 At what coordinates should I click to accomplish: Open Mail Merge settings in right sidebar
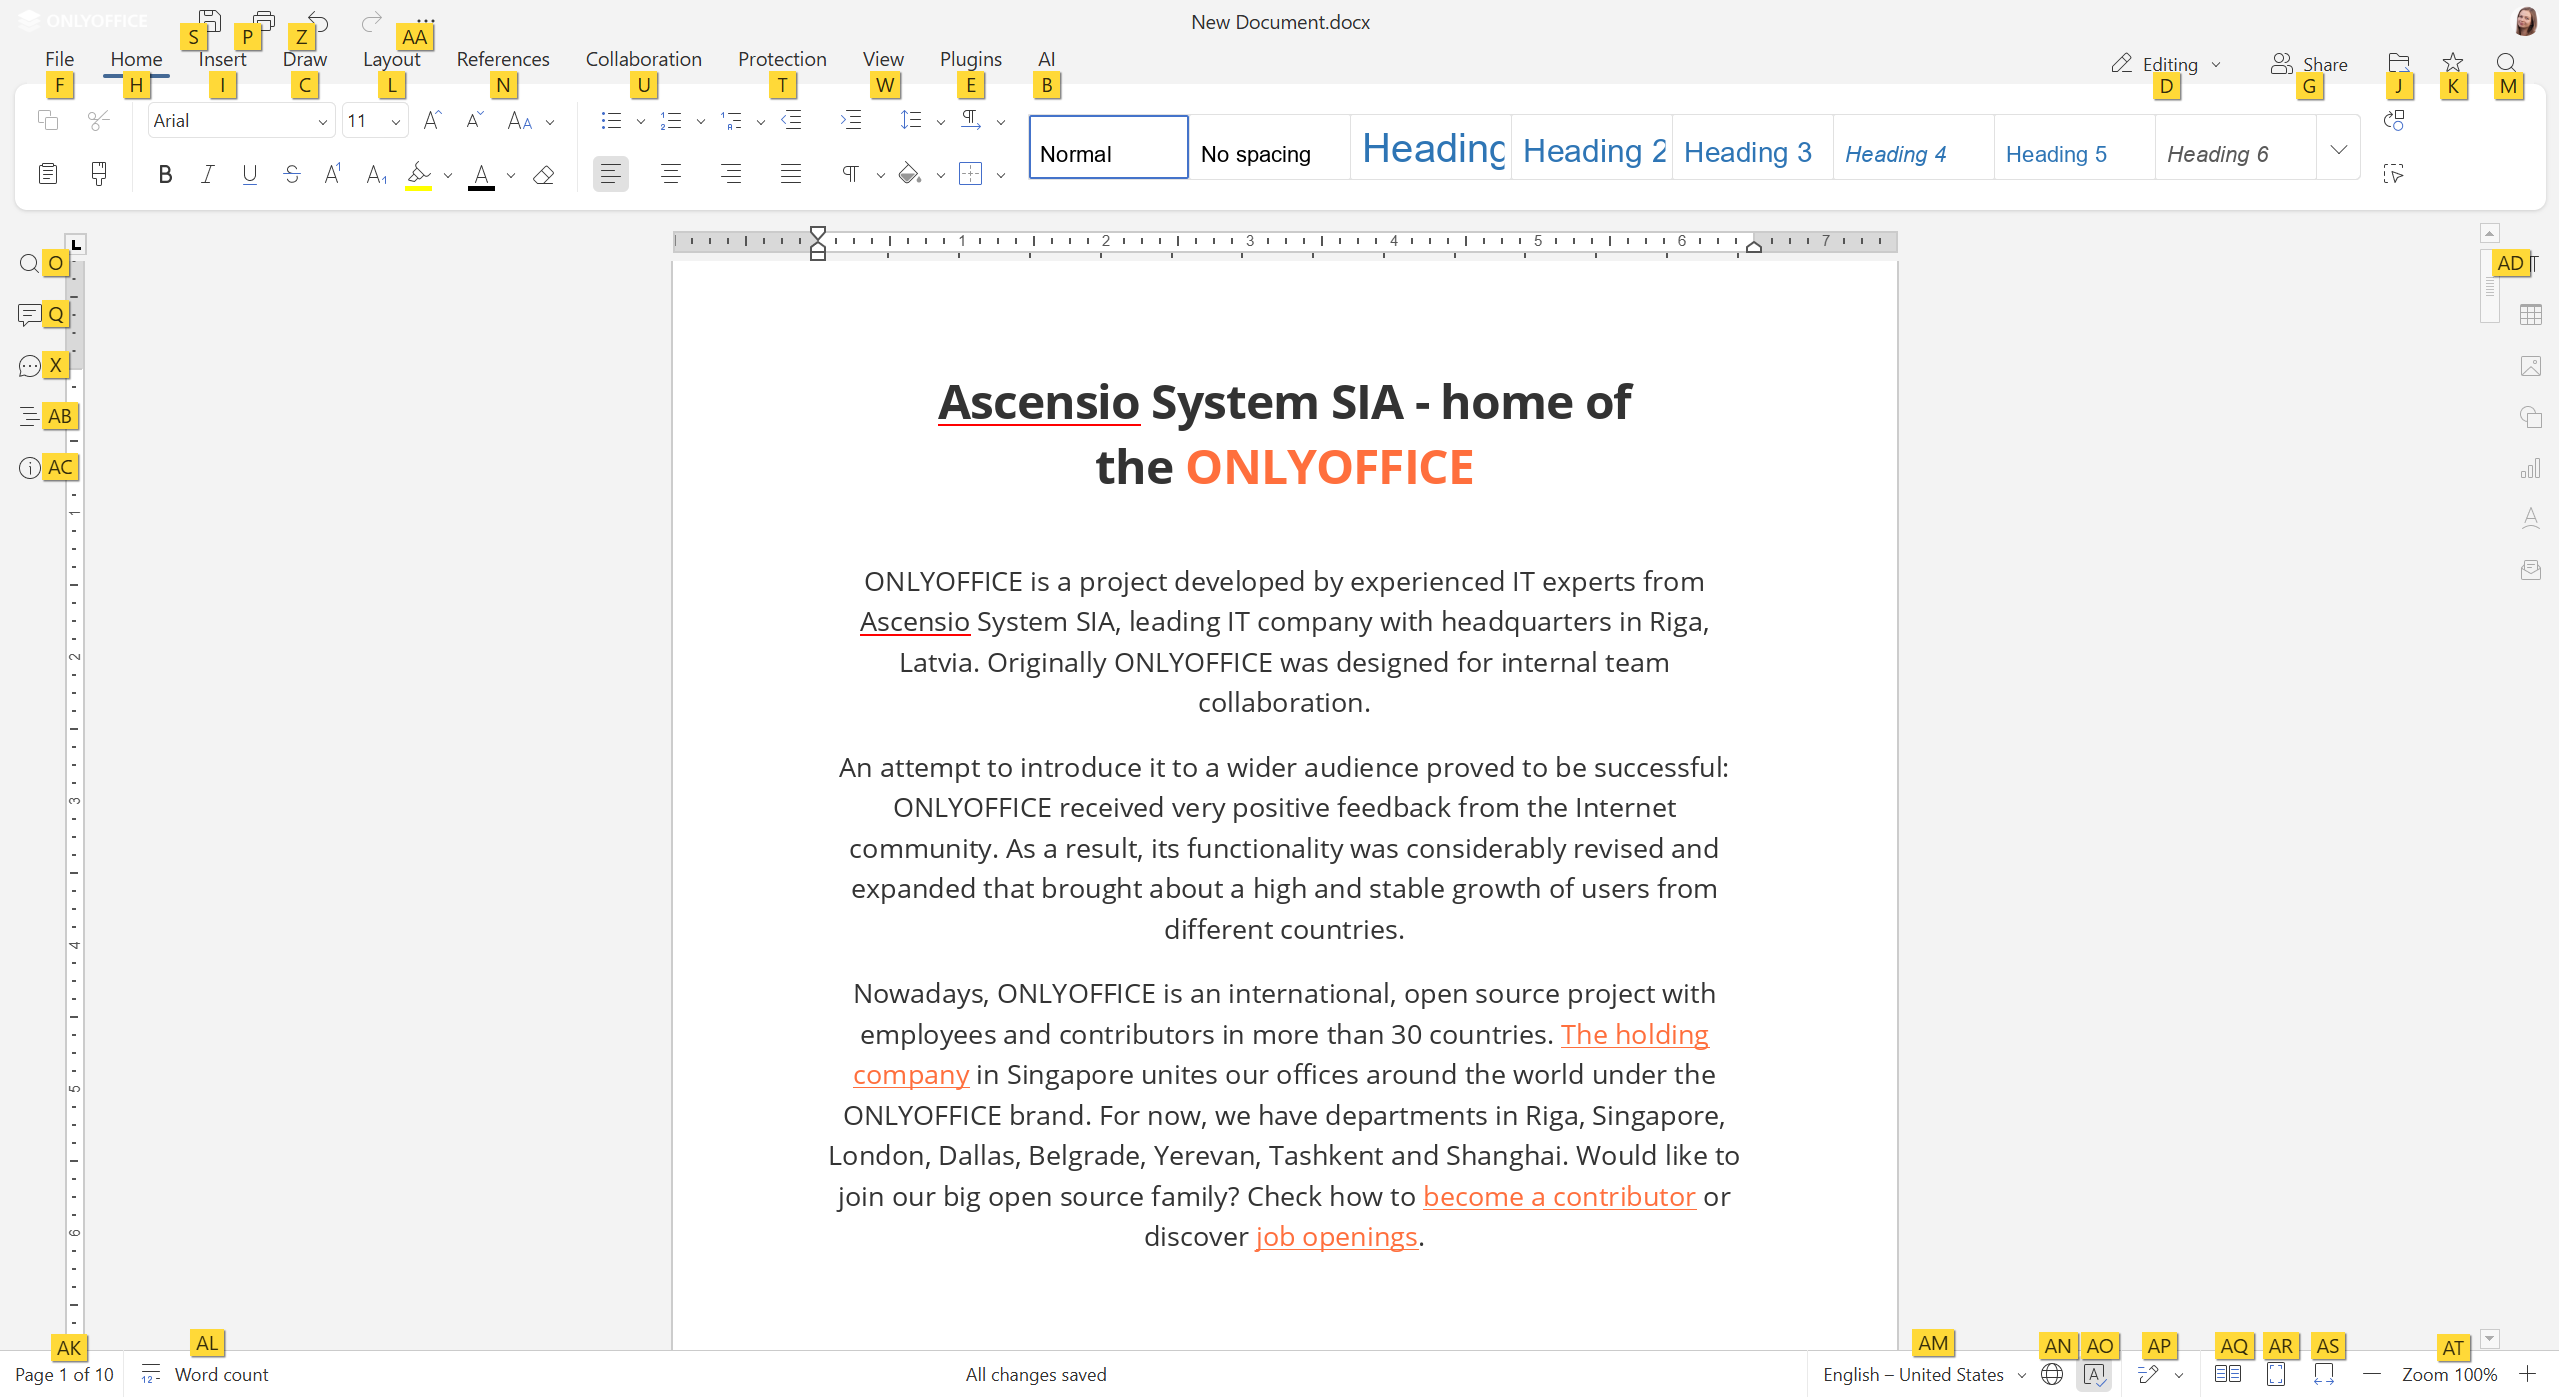tap(2530, 569)
